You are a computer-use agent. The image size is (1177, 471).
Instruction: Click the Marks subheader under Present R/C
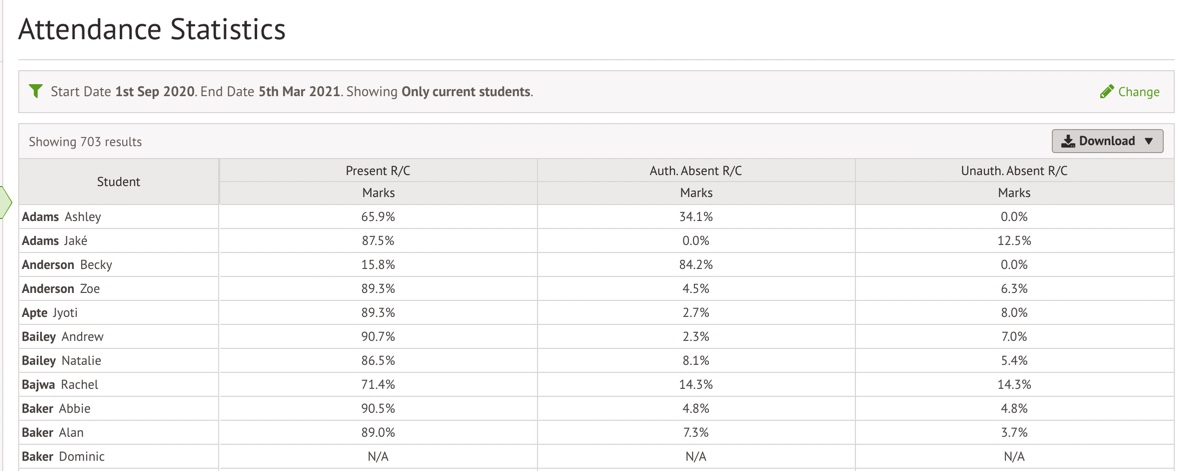(x=378, y=193)
